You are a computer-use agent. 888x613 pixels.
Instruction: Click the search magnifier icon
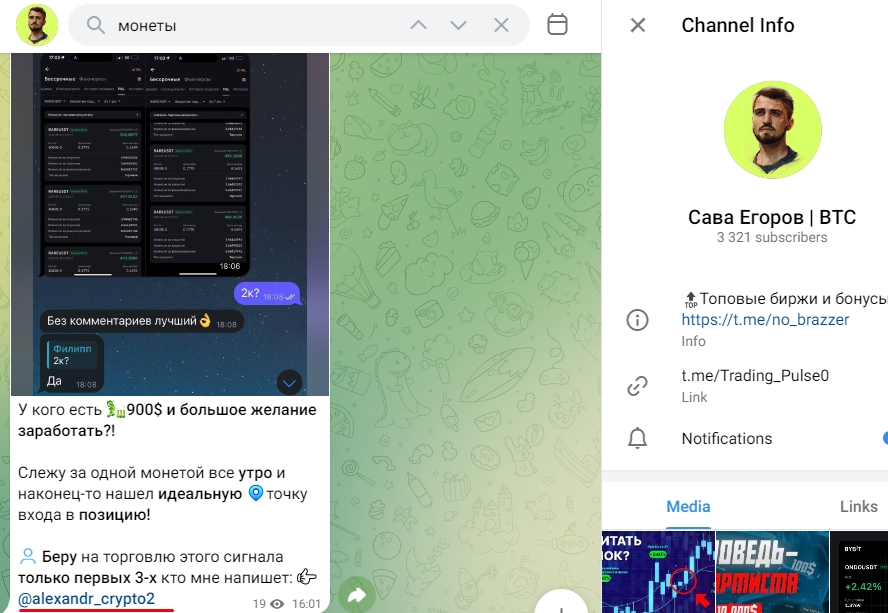click(x=96, y=25)
